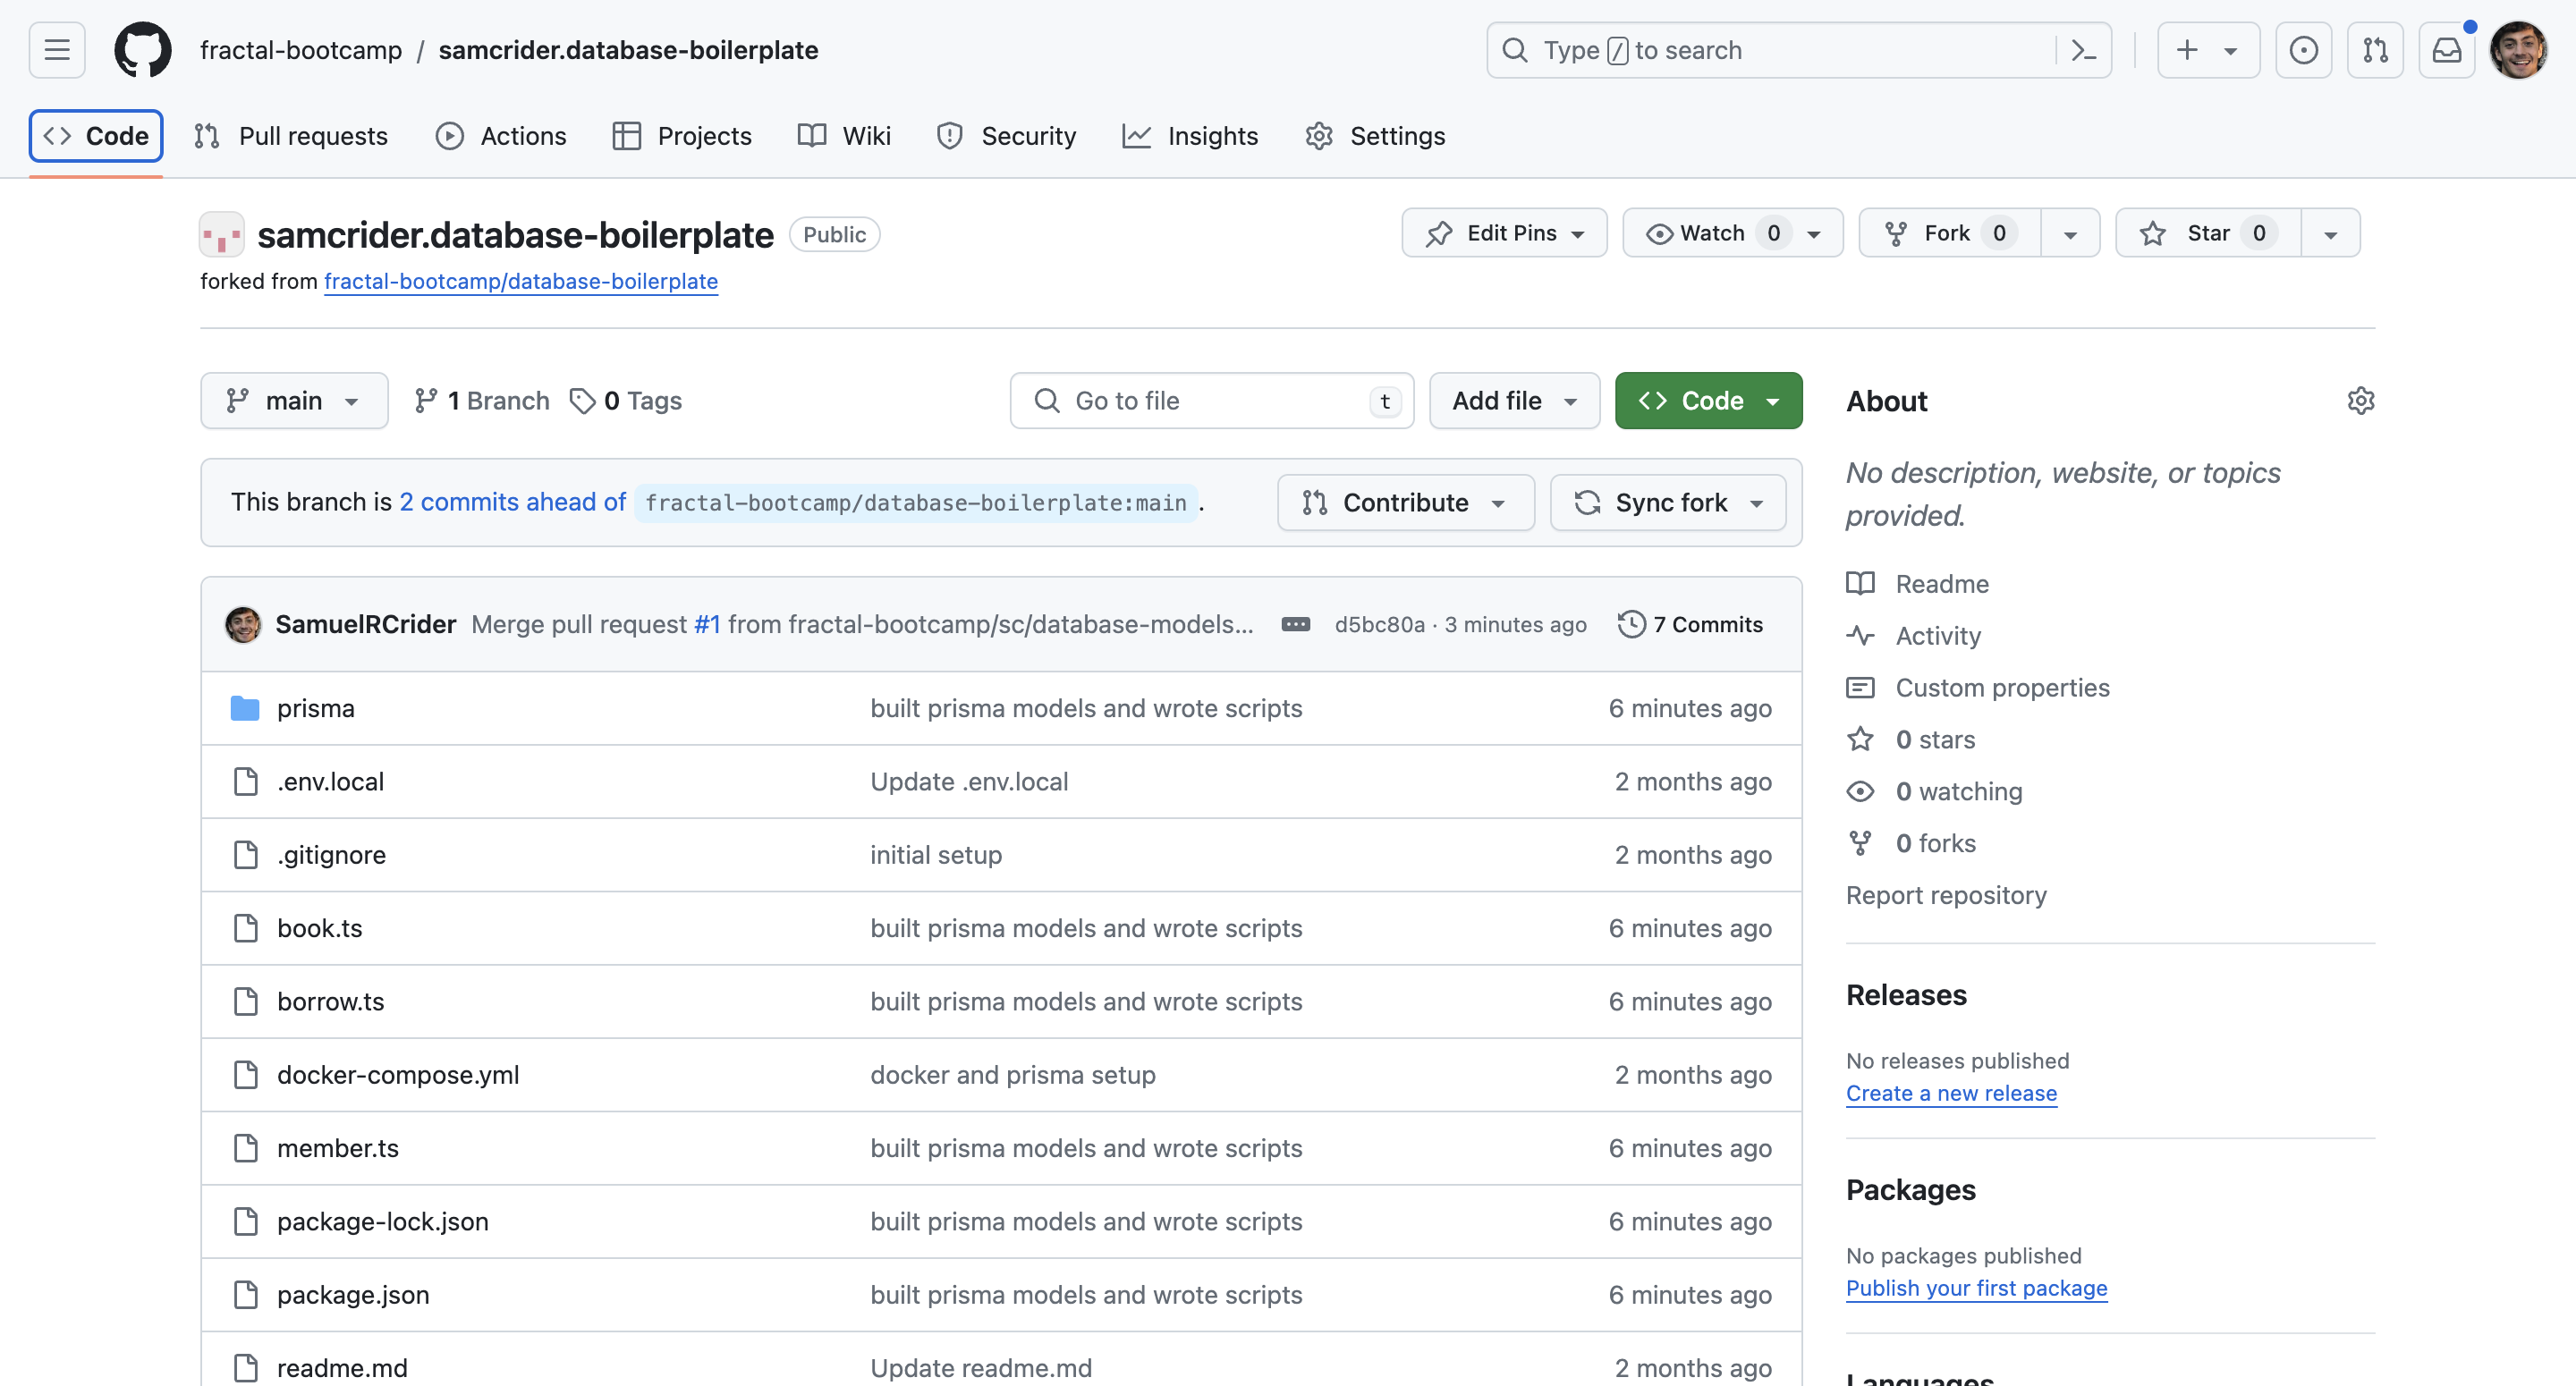The height and width of the screenshot is (1386, 2576).
Task: Expand the Fork options arrow
Action: pyautogui.click(x=2070, y=233)
